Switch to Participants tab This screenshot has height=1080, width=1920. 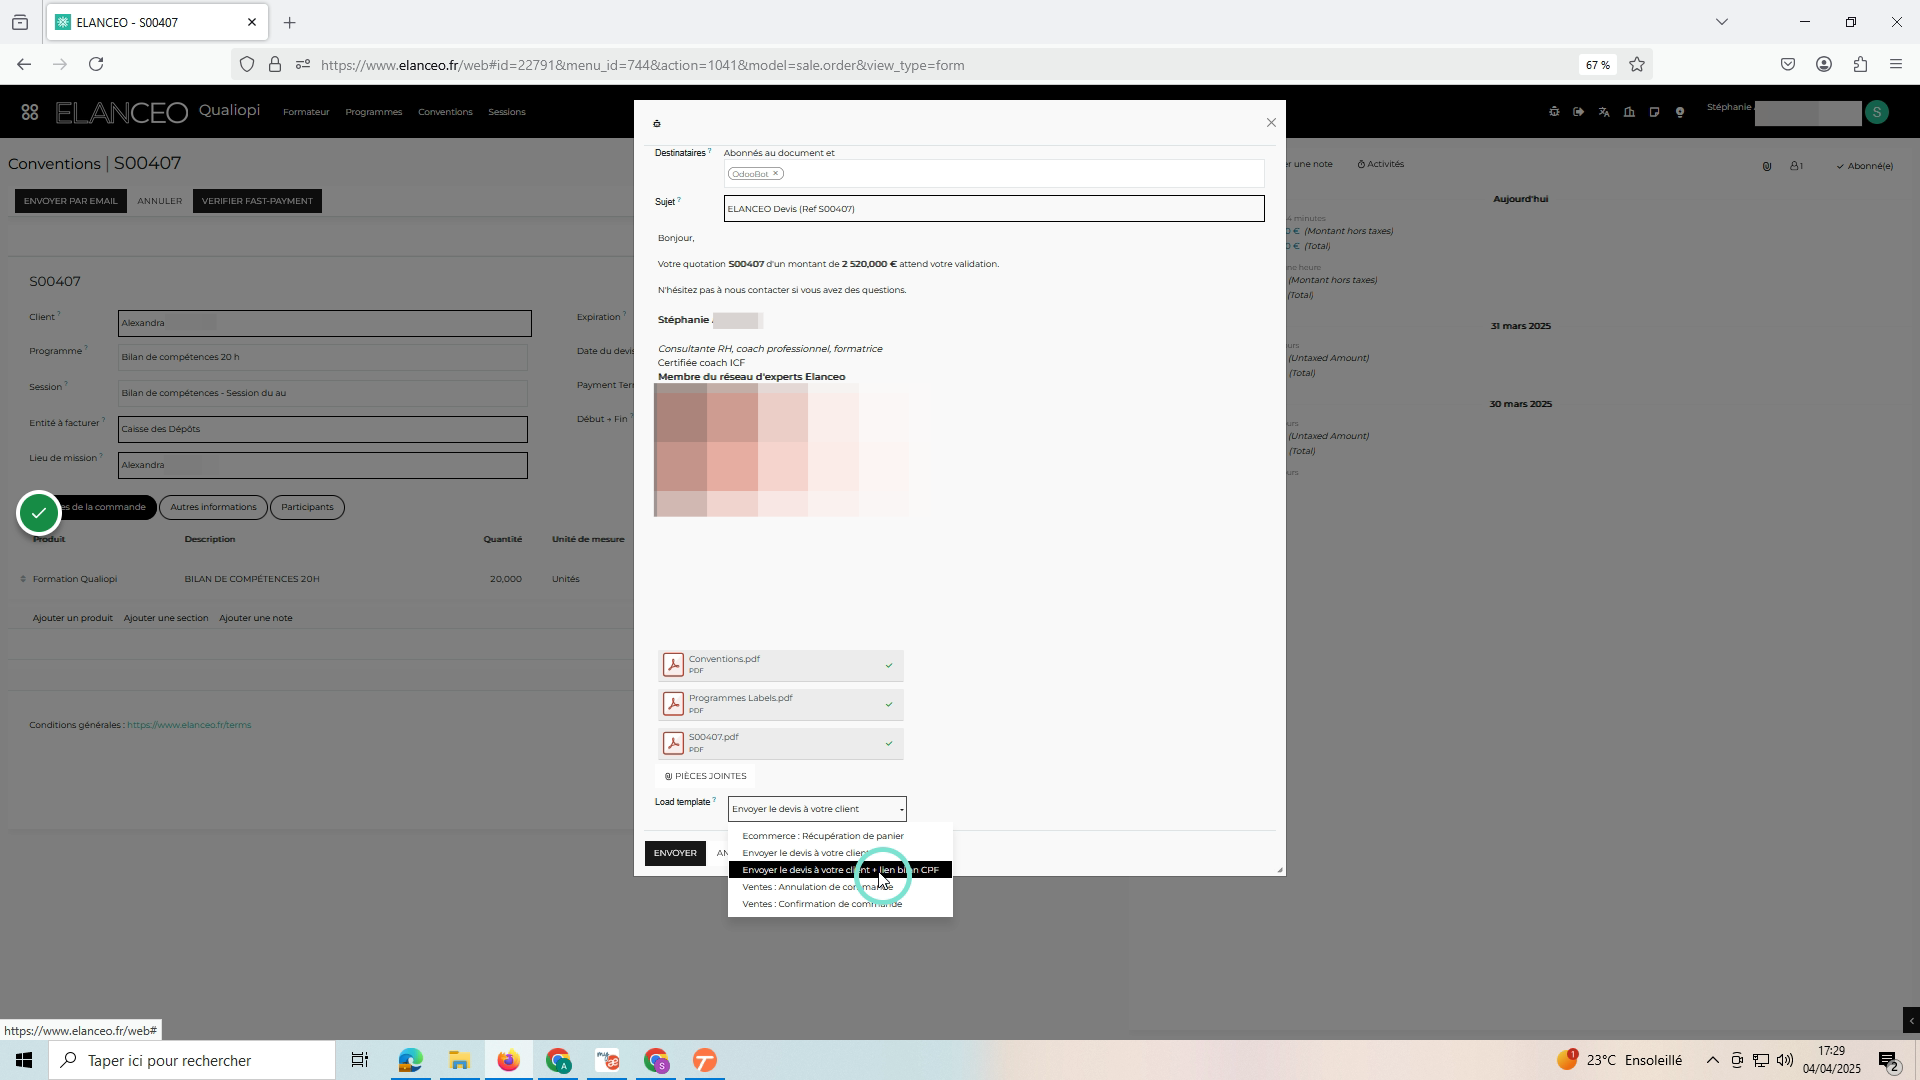coord(307,507)
